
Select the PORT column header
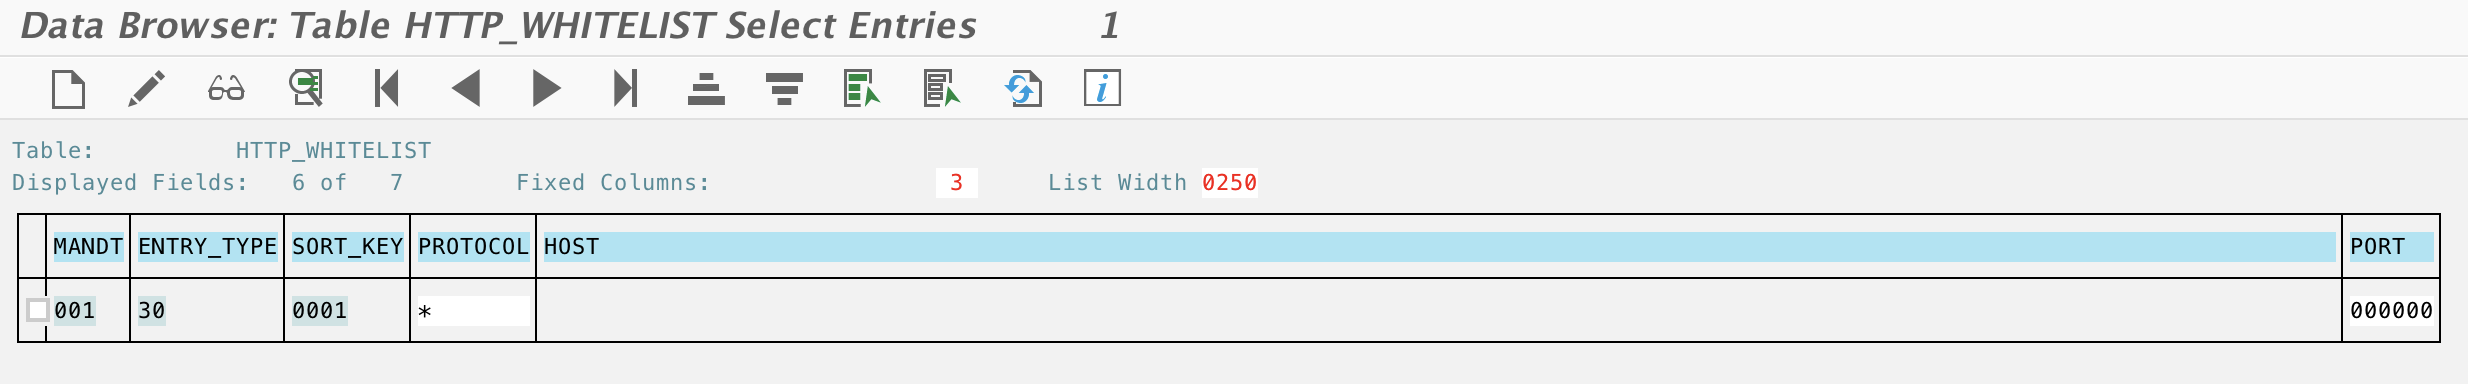(2391, 247)
